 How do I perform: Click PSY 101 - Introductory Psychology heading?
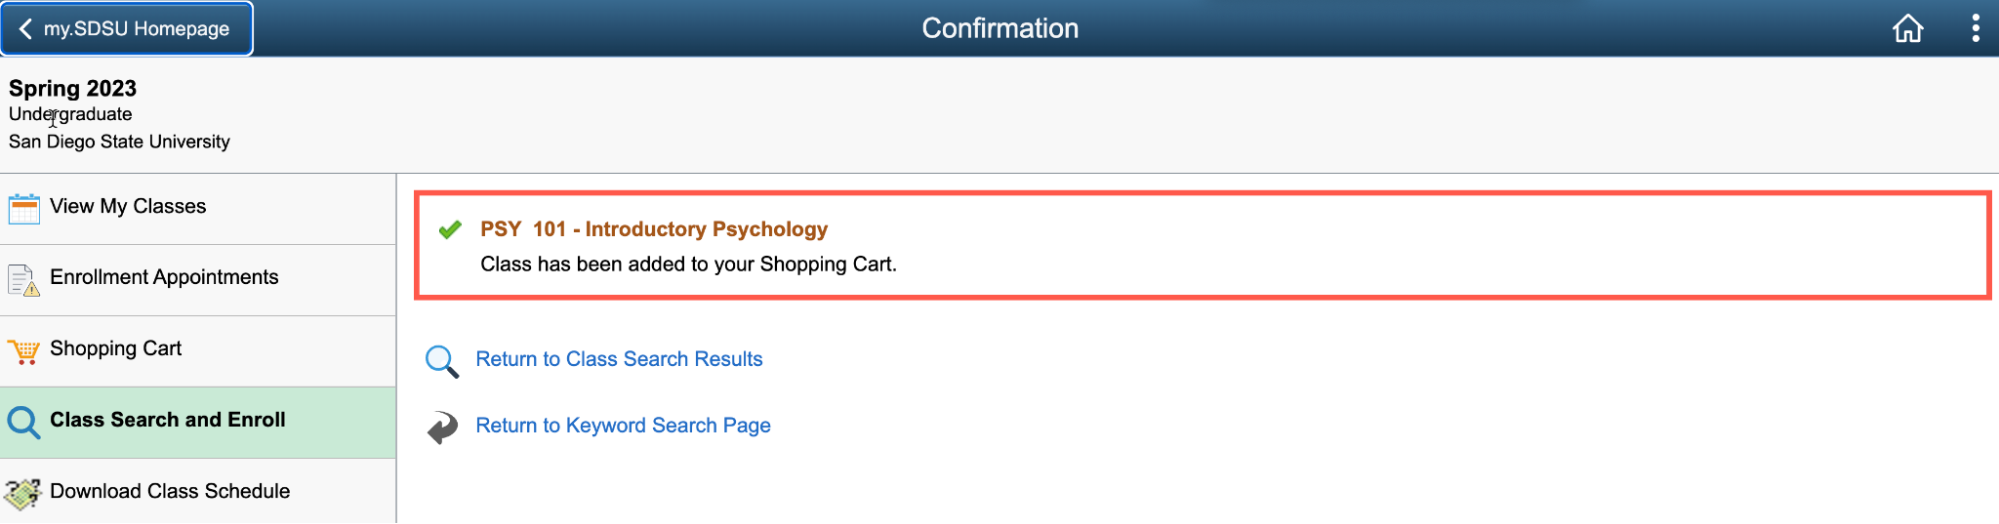654,229
